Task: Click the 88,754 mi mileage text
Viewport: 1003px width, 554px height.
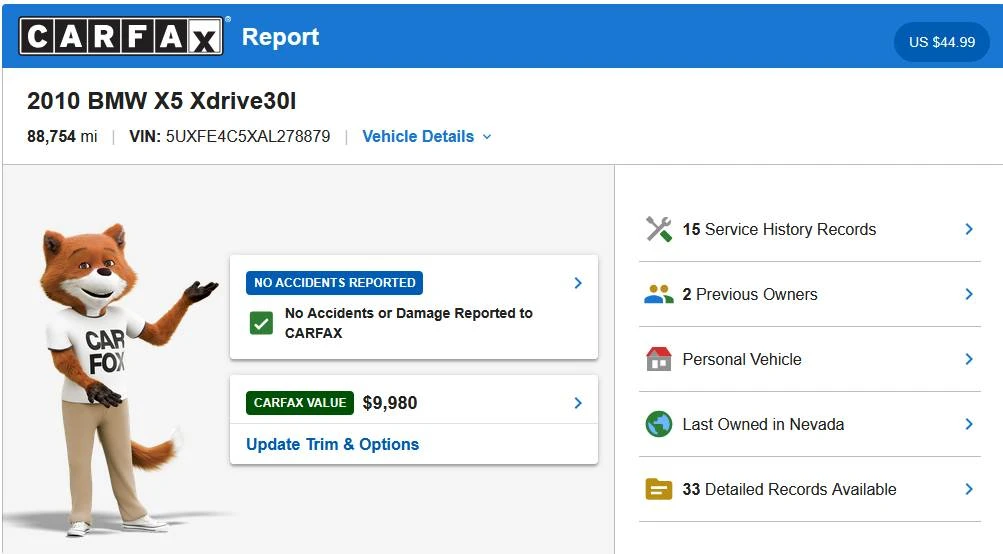Action: 62,136
